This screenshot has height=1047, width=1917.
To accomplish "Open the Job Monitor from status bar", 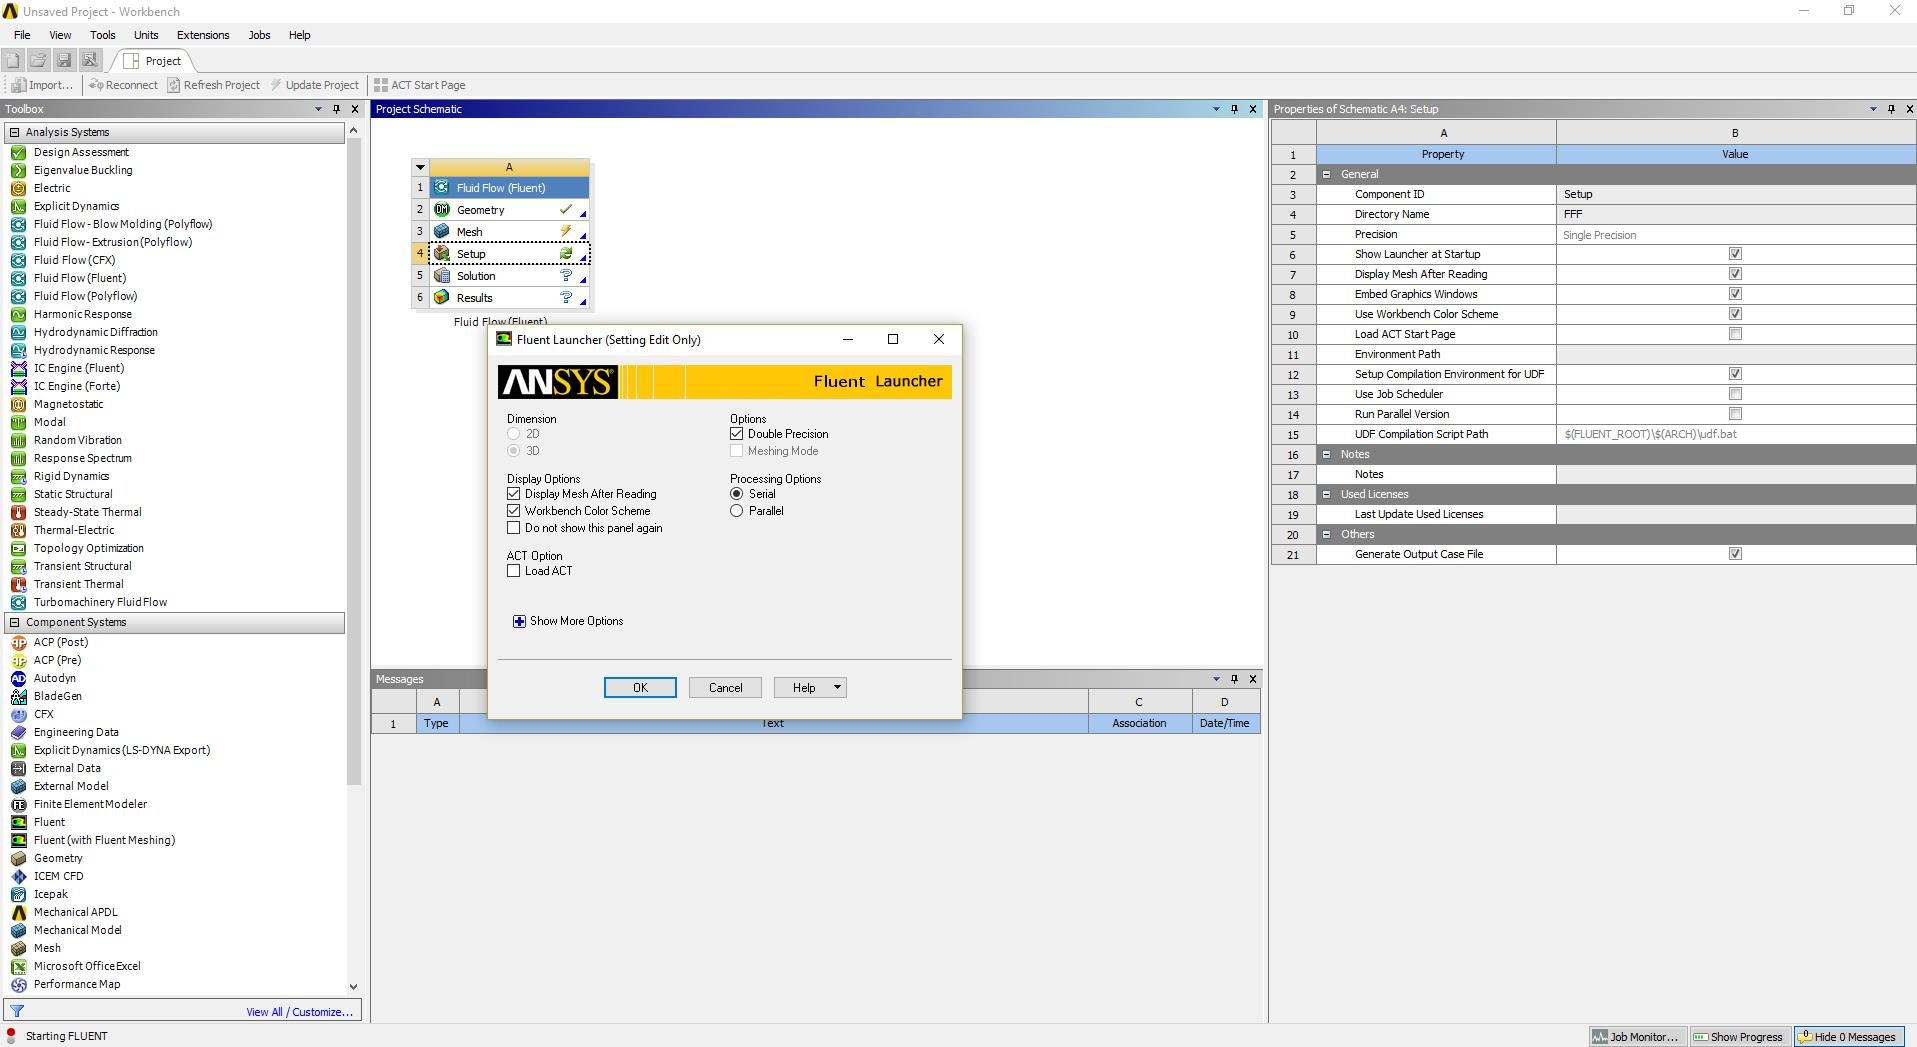I will (x=1636, y=1037).
